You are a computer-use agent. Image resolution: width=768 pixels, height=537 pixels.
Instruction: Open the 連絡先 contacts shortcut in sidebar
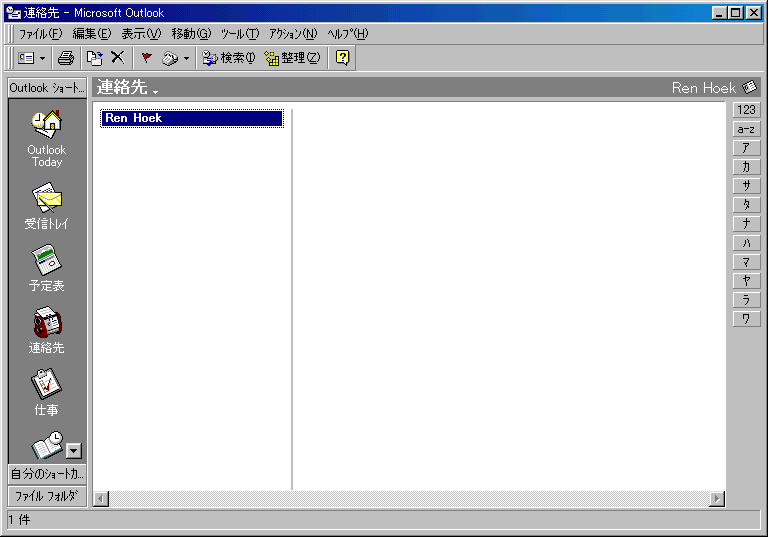tap(46, 330)
